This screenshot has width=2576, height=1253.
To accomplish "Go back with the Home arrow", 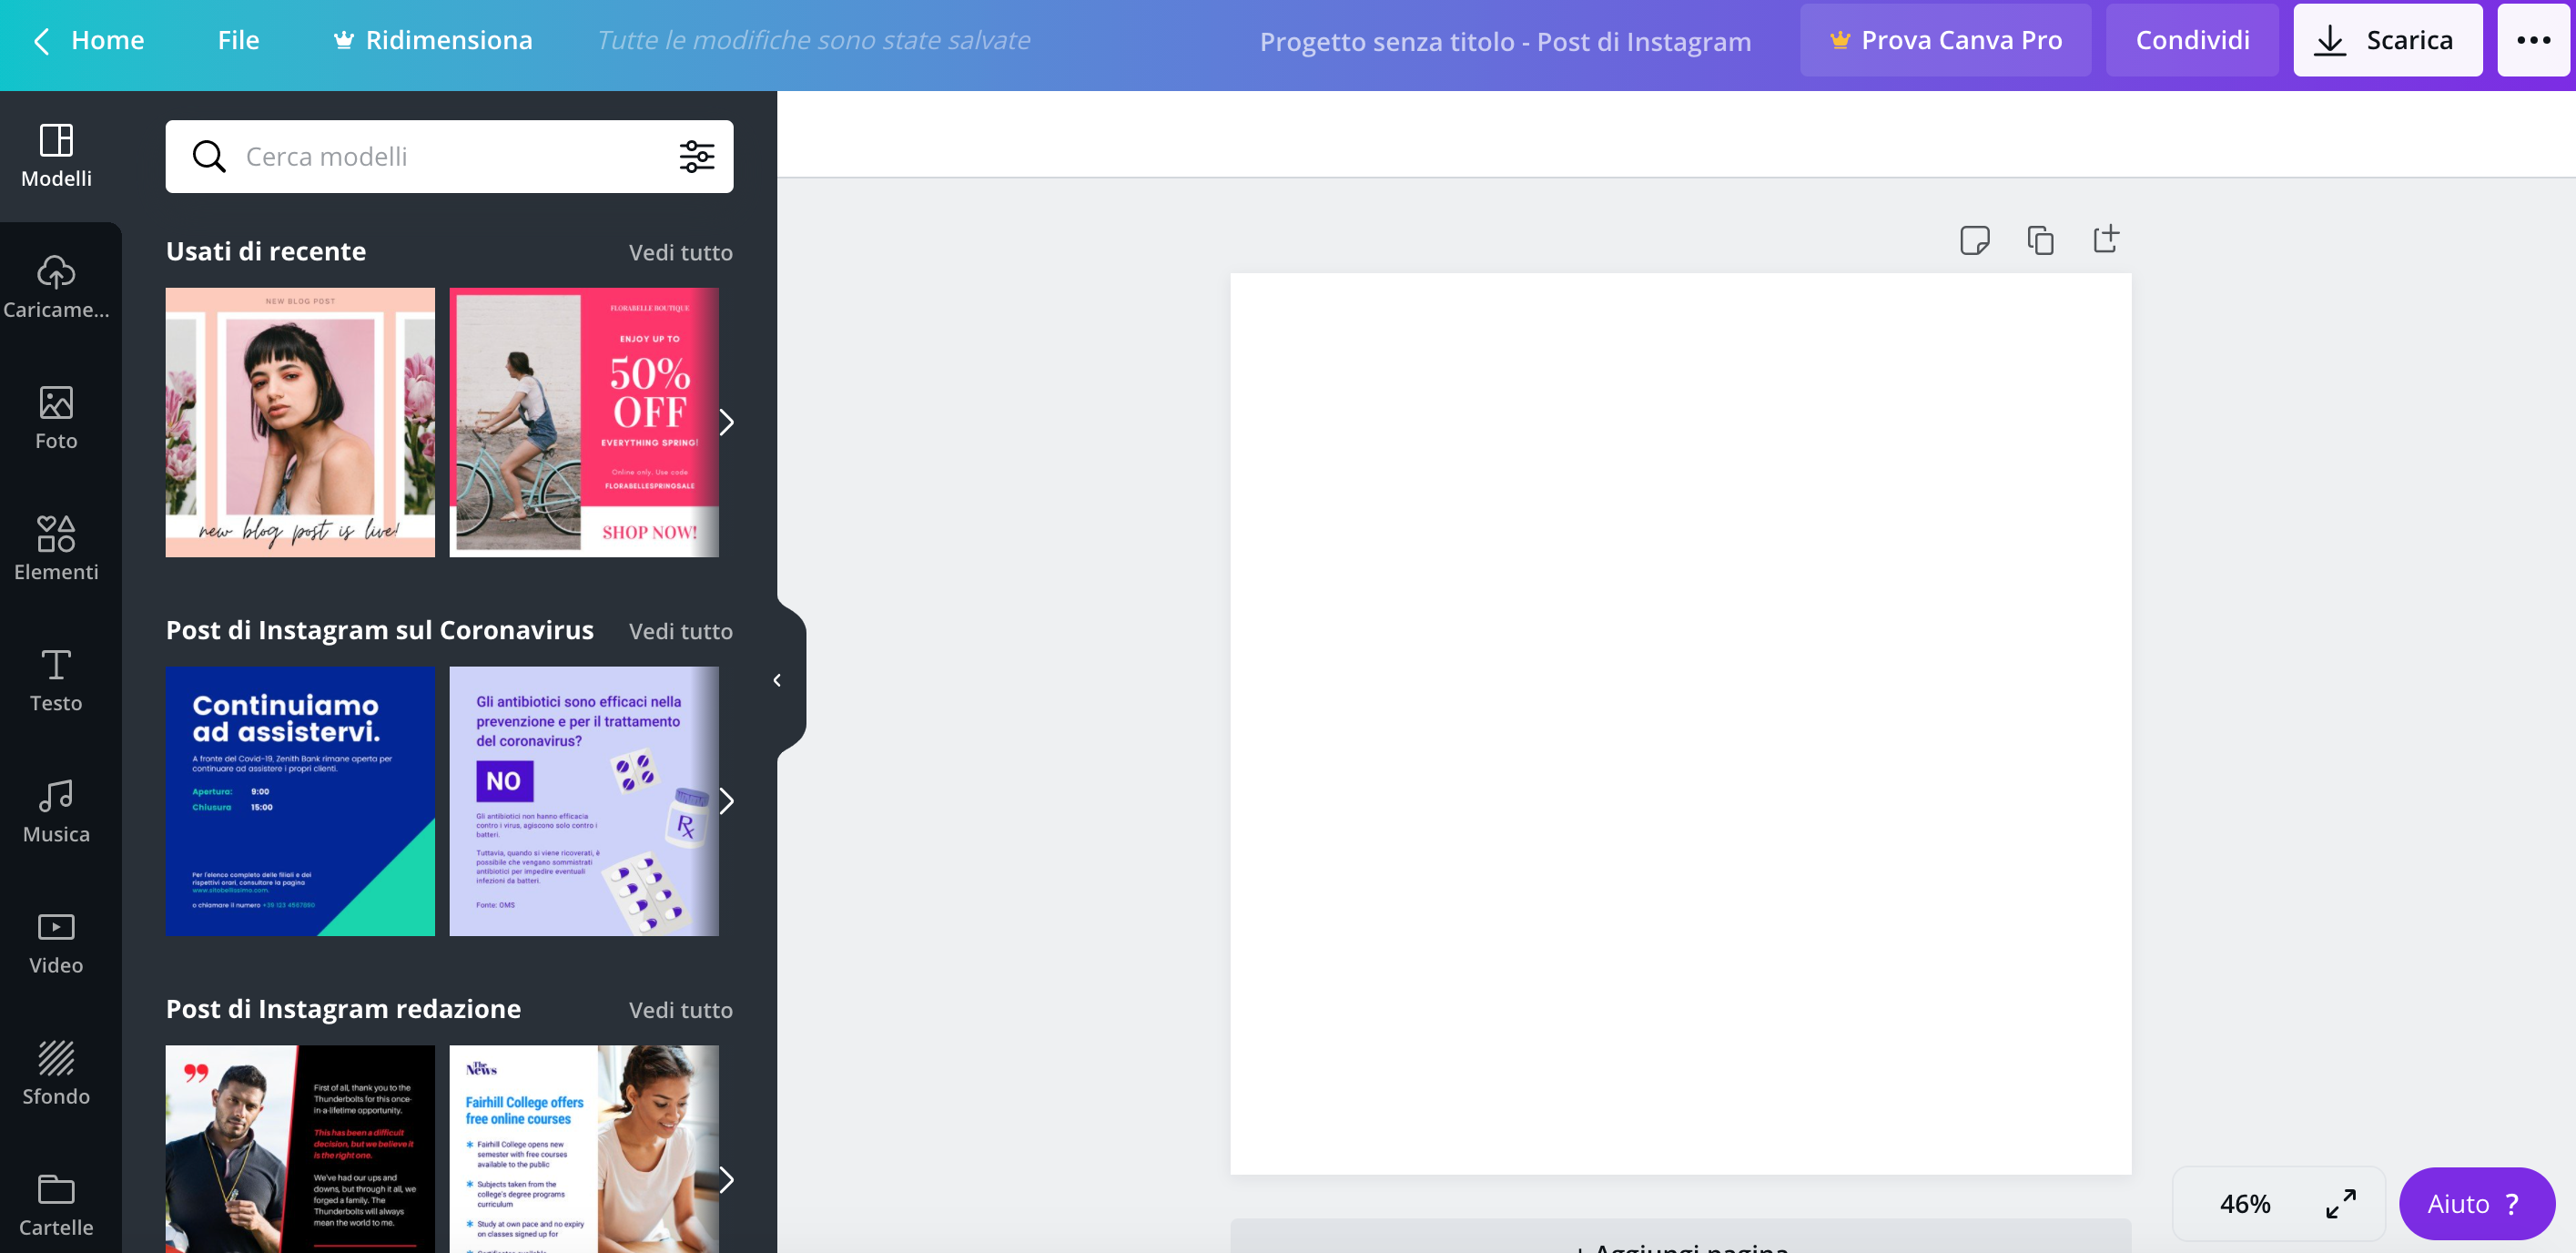I will click(41, 41).
